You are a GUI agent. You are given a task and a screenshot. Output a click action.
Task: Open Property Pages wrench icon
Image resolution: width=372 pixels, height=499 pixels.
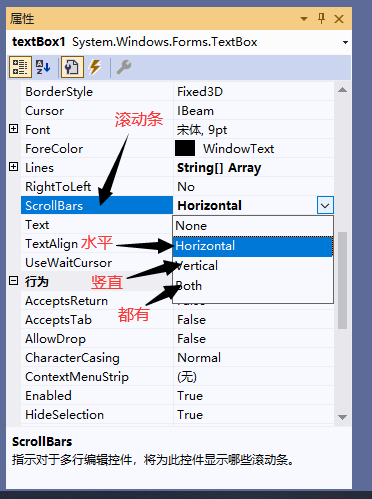pos(124,67)
